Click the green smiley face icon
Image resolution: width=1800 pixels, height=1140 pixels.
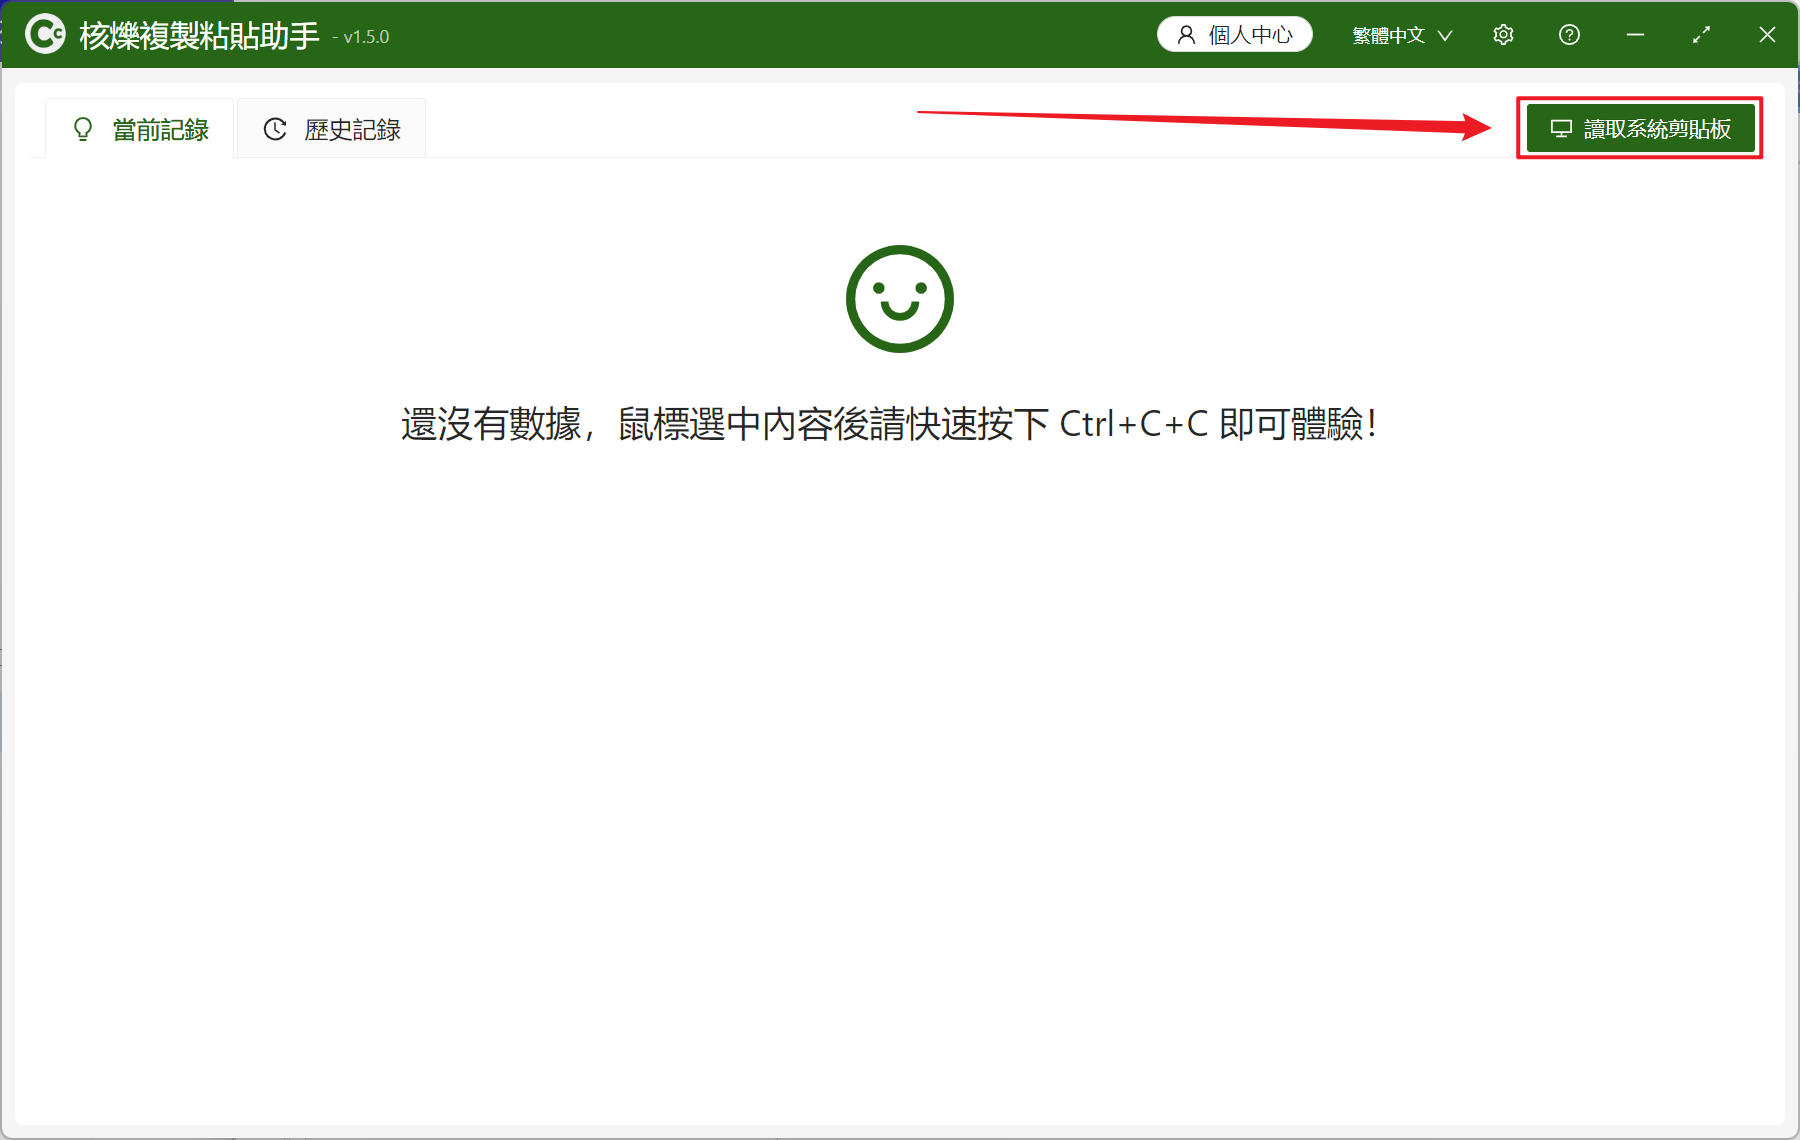900,299
